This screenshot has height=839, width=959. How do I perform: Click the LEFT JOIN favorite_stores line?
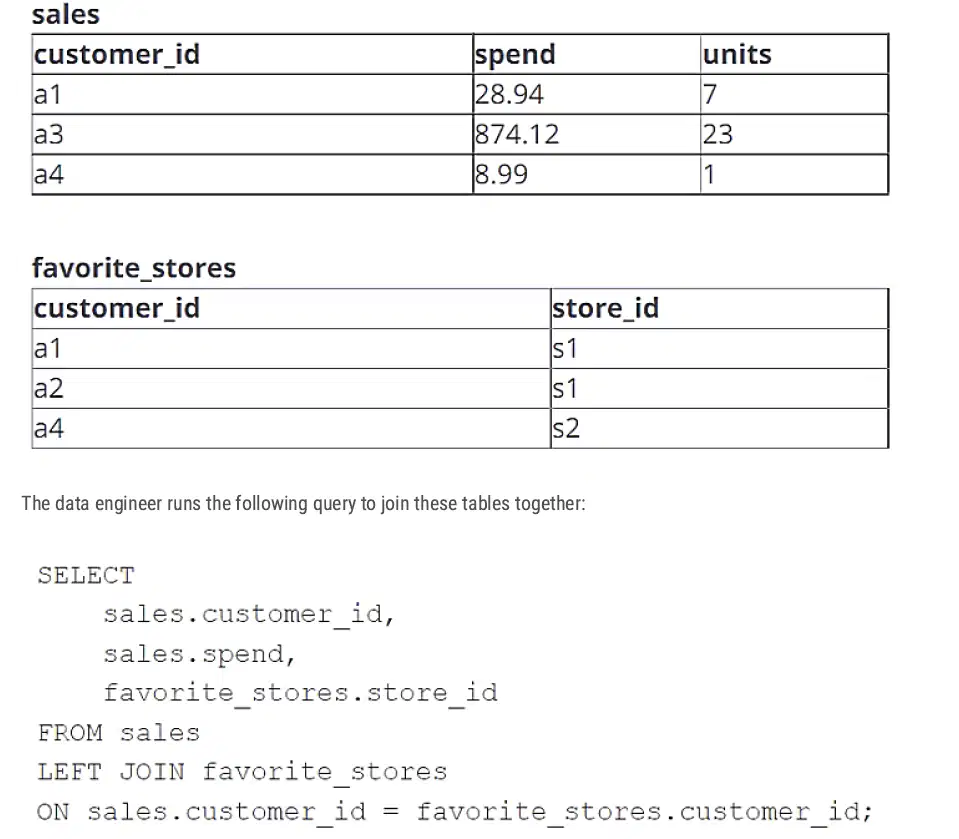pyautogui.click(x=242, y=772)
